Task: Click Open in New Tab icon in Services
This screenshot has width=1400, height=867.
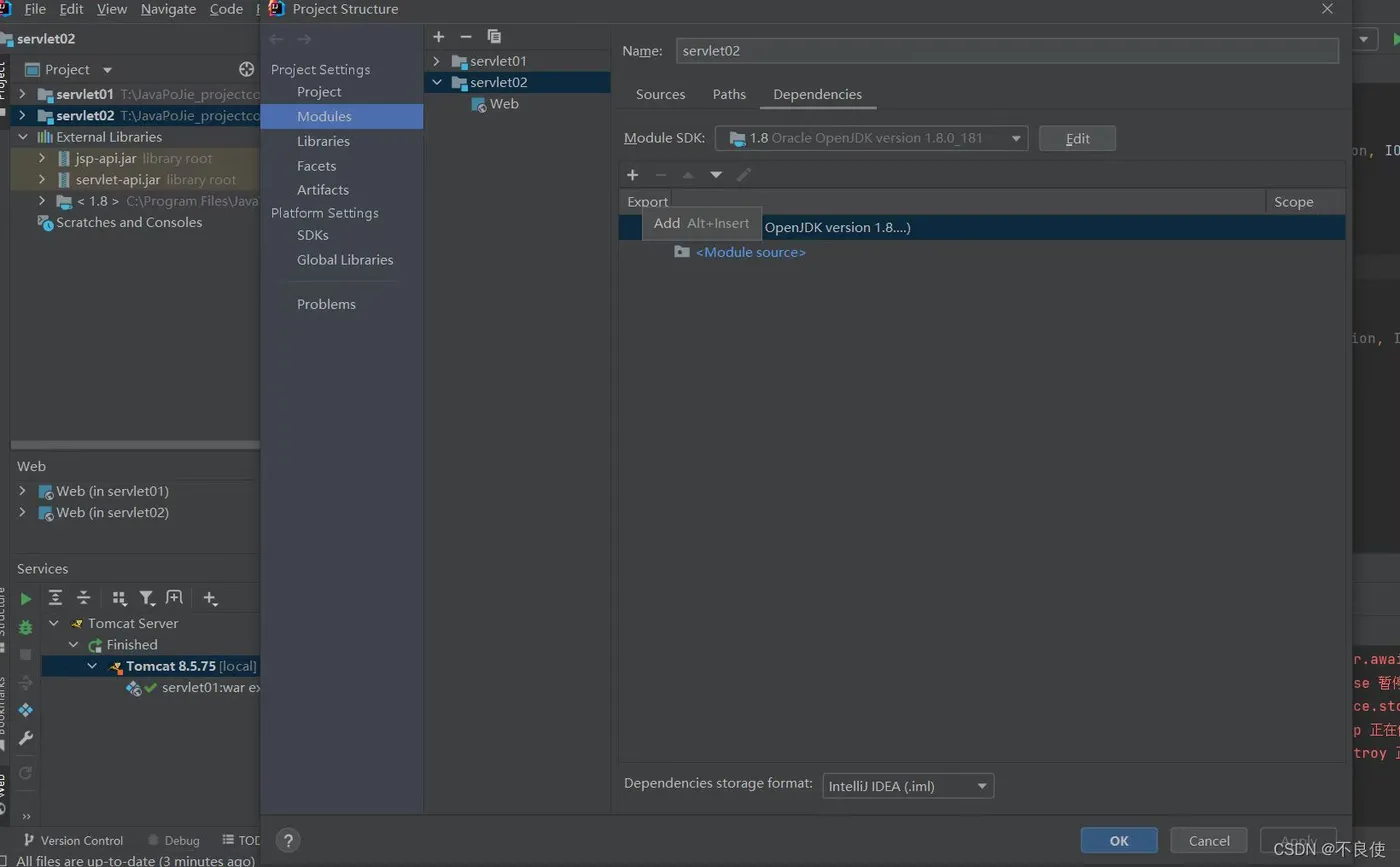Action: tap(174, 598)
